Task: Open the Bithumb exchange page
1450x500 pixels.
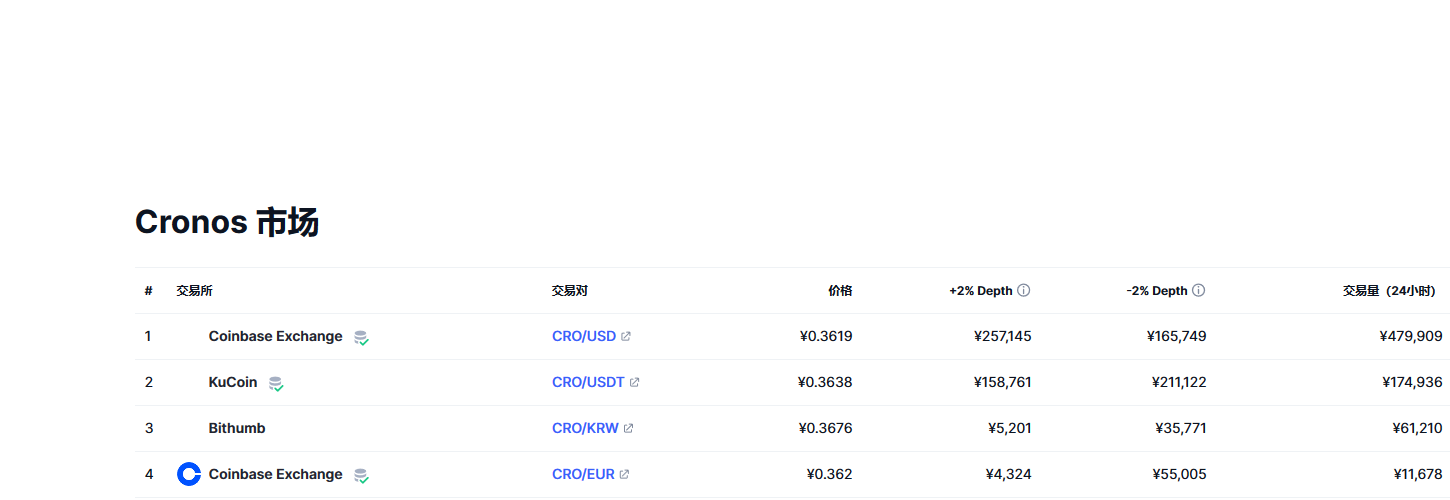Action: pyautogui.click(x=237, y=428)
